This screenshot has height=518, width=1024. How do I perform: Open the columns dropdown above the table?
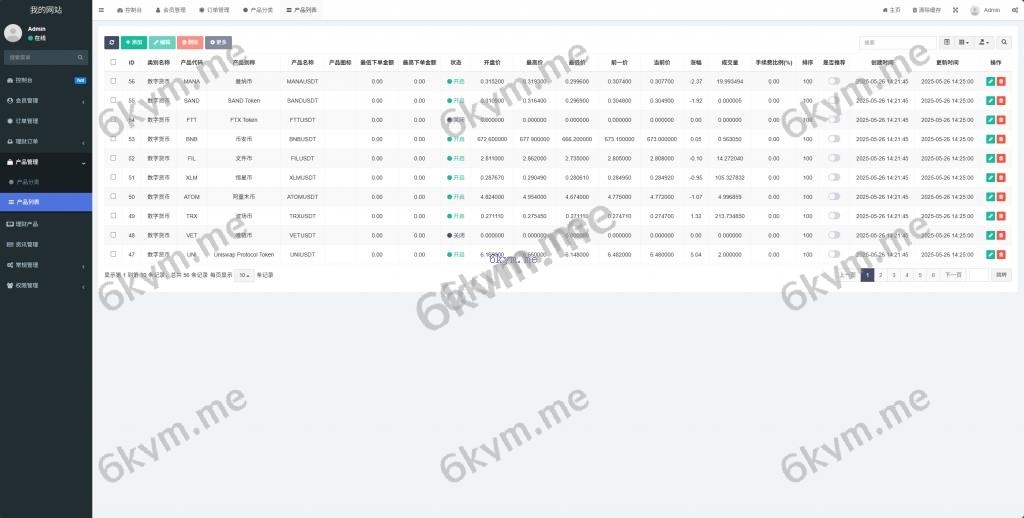click(964, 43)
